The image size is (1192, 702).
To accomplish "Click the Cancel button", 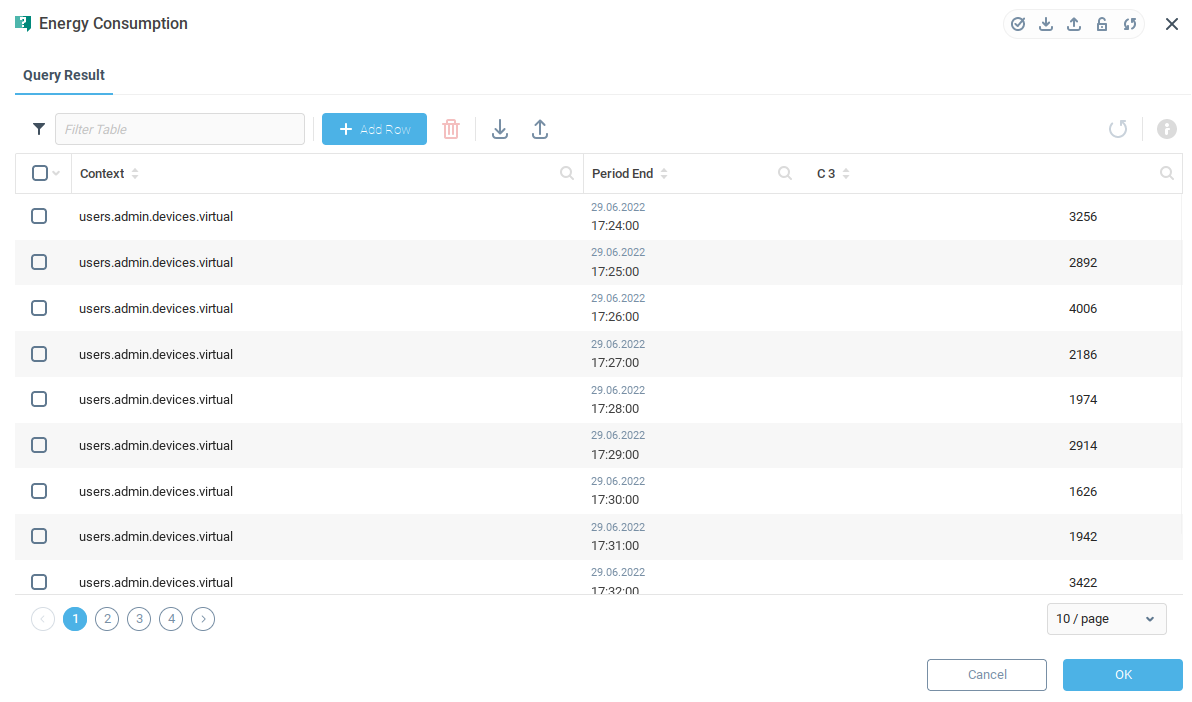I will tap(986, 675).
